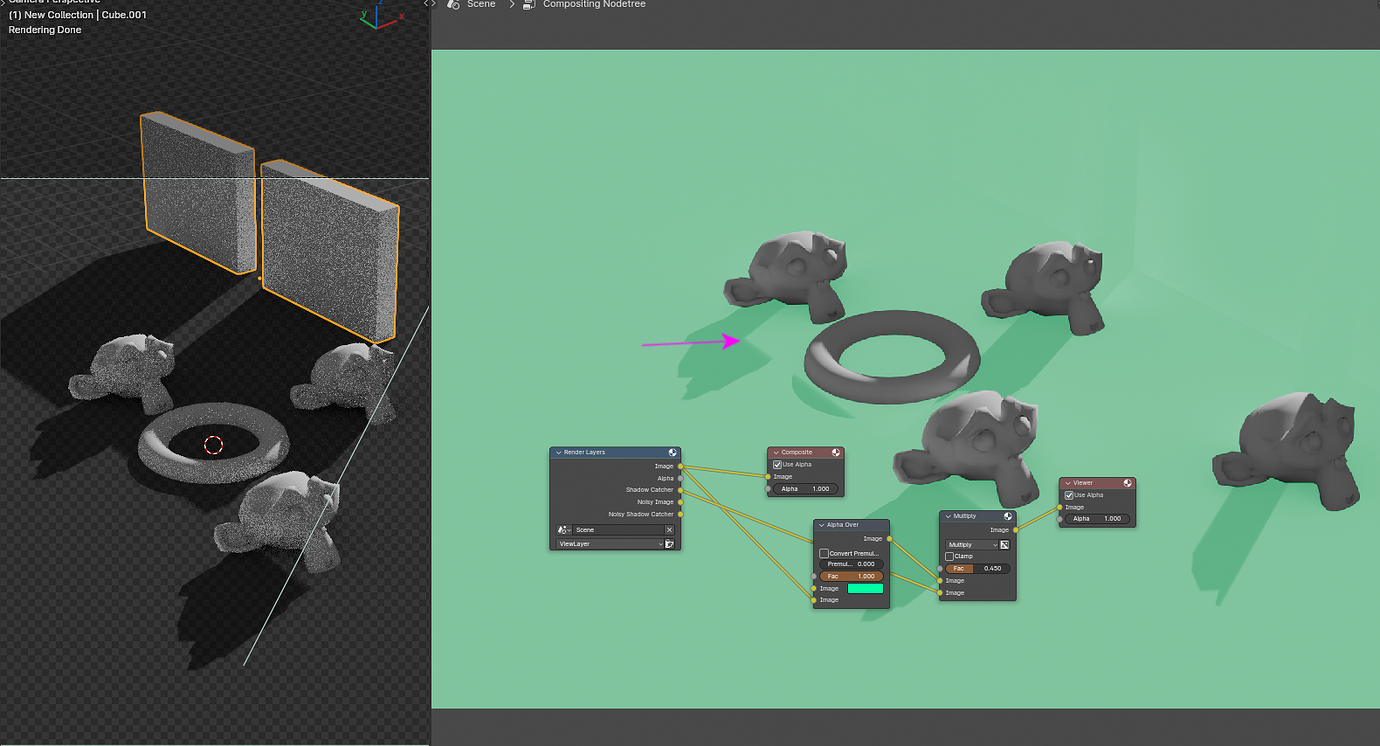Clear the Scene field with the X icon

coord(670,530)
